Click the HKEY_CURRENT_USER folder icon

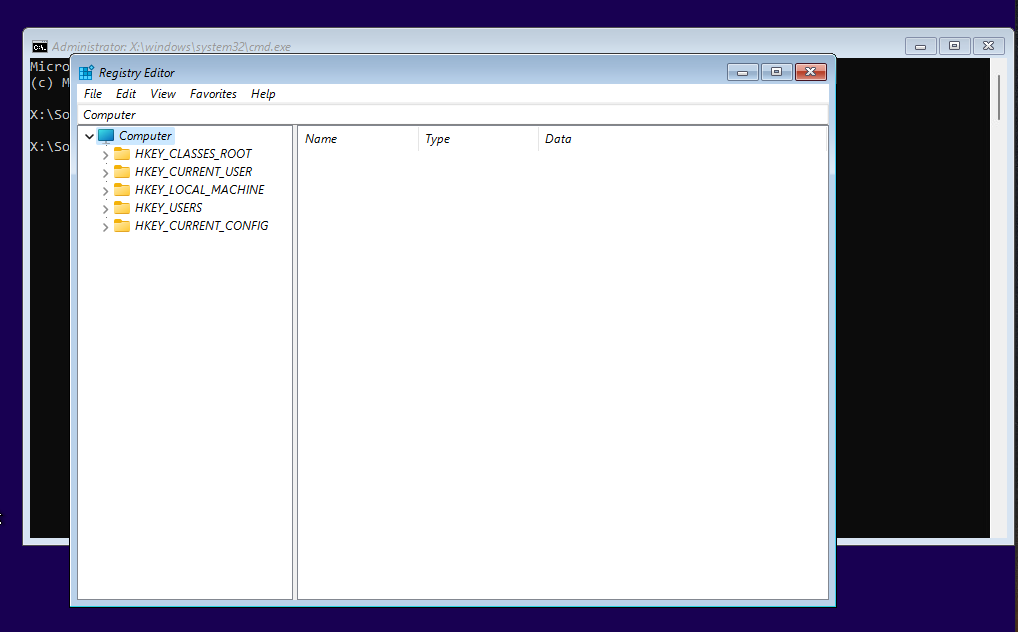pos(121,171)
